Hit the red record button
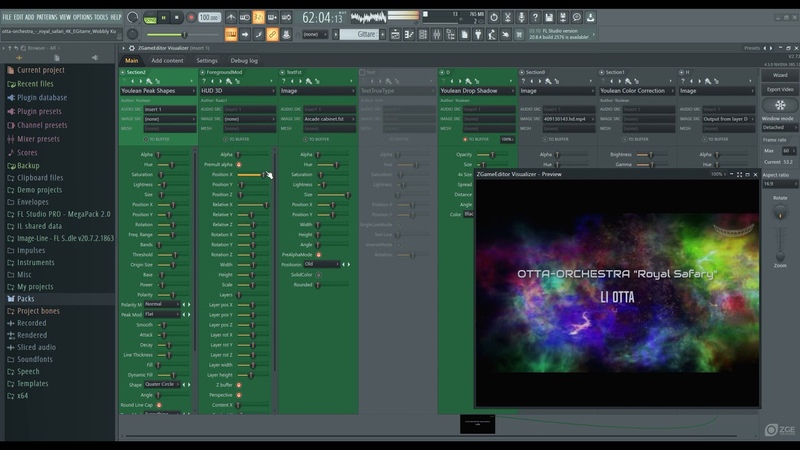Viewport: 800px width, 450px height. point(191,17)
